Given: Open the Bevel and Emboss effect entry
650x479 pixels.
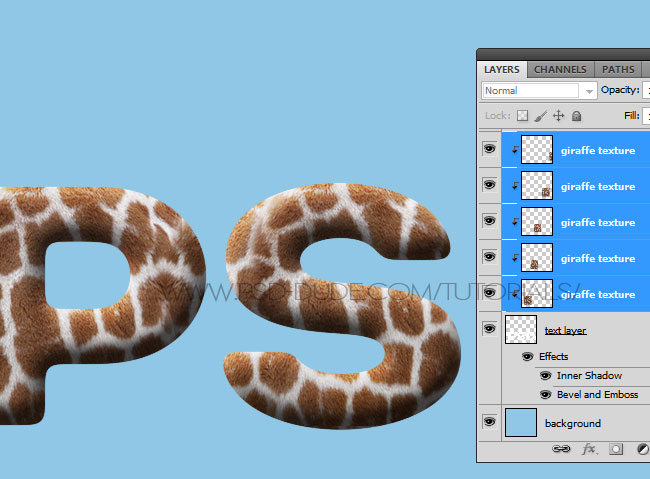Looking at the screenshot, I should 597,395.
